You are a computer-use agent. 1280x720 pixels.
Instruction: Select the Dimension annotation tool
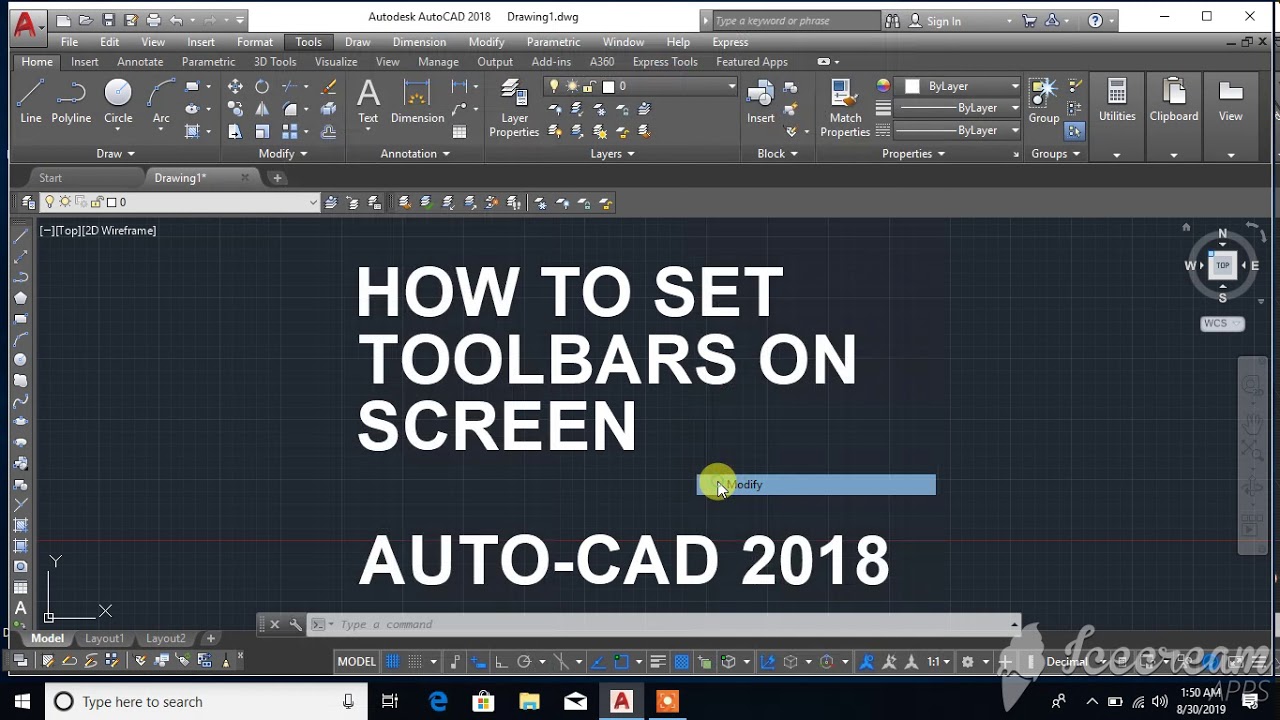coord(417,103)
